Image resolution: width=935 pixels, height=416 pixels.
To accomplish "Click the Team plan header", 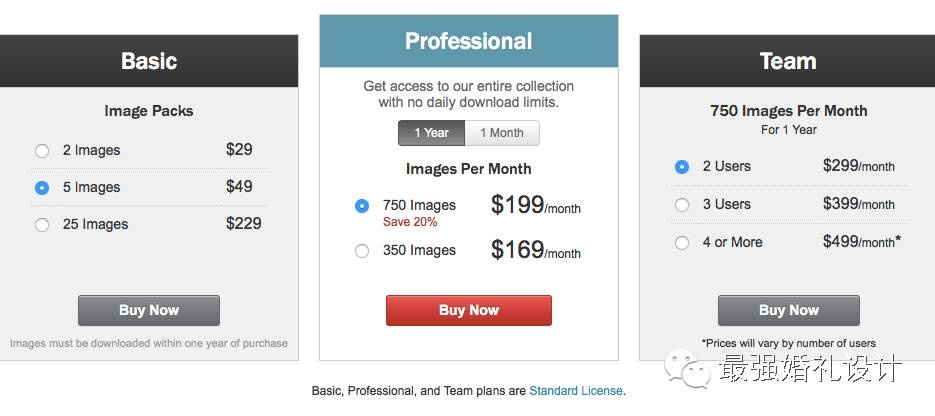I will point(788,61).
